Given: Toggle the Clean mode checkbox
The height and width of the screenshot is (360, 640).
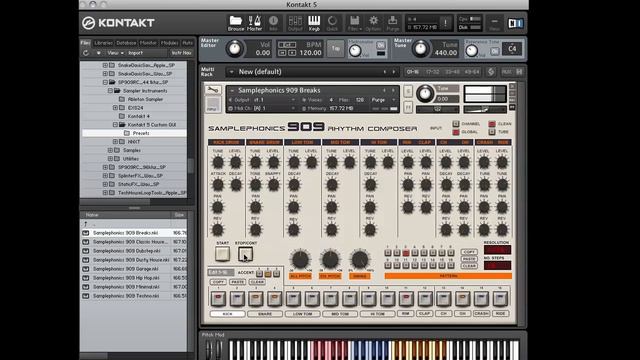Looking at the screenshot, I should 492,124.
